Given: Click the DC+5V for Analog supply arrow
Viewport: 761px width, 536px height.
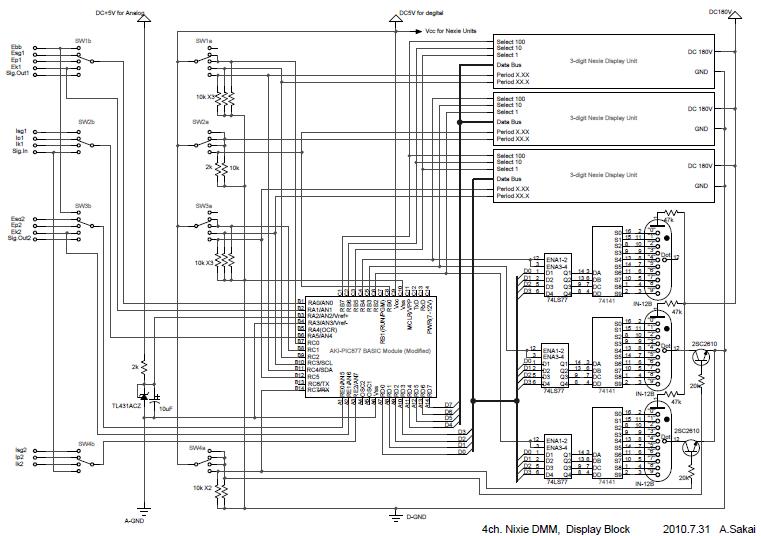Looking at the screenshot, I should [x=145, y=18].
